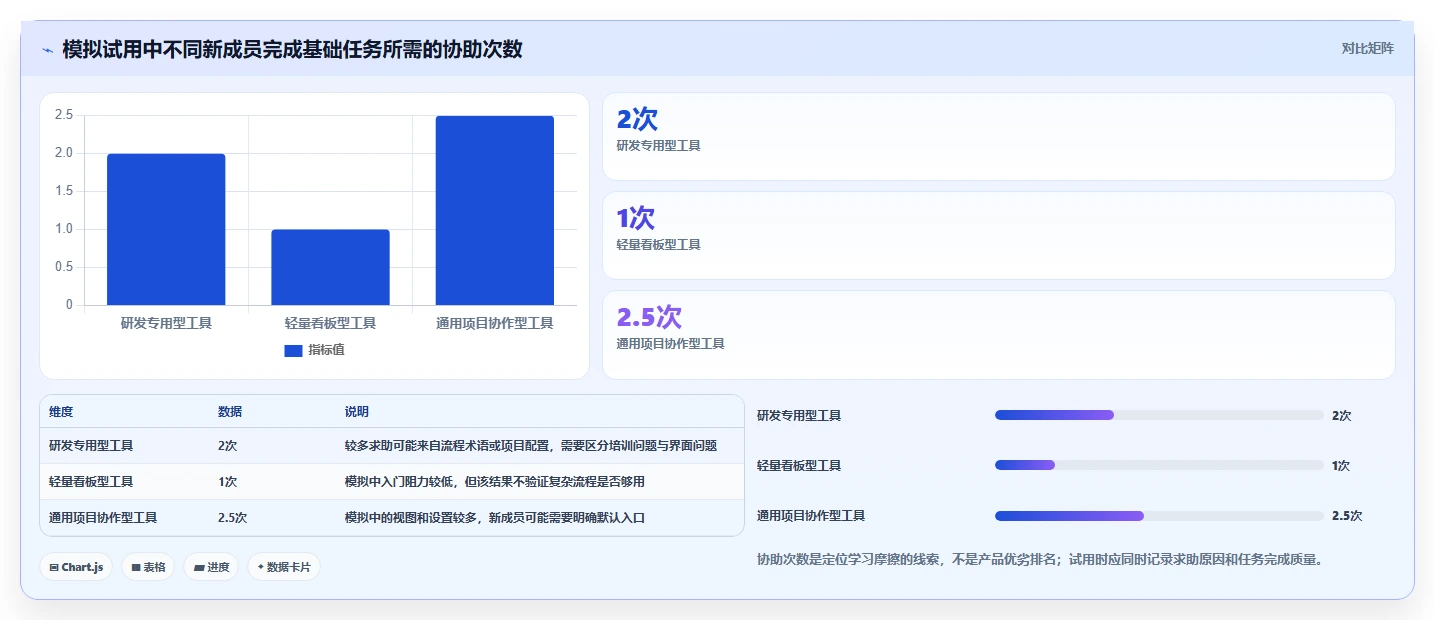Open the 2次 研发专用型工具 data card
Image resolution: width=1435 pixels, height=620 pixels.
point(998,136)
